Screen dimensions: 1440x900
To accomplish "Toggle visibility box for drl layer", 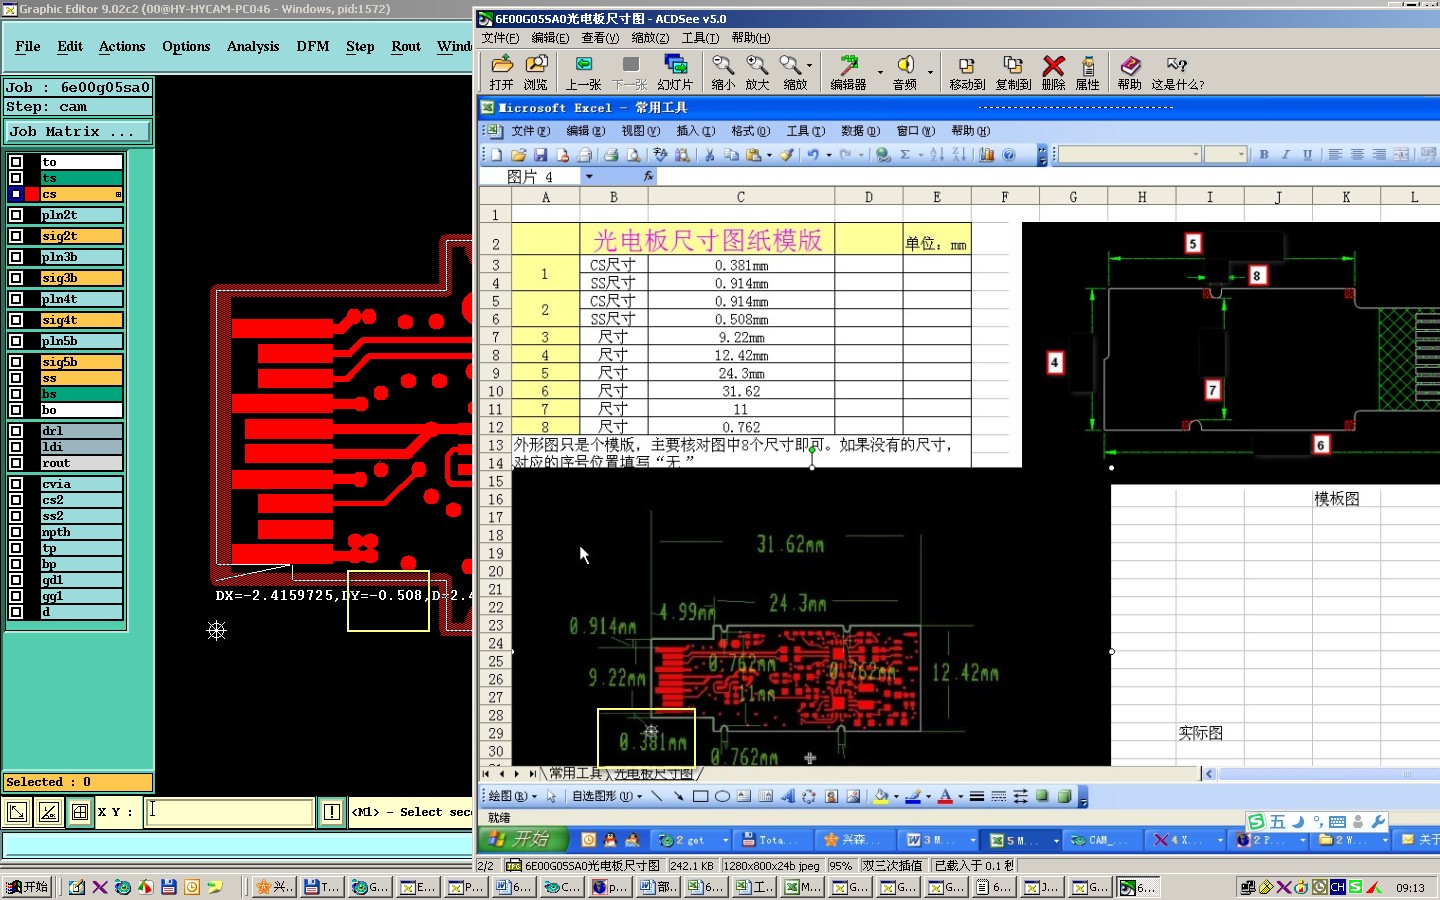I will [16, 431].
